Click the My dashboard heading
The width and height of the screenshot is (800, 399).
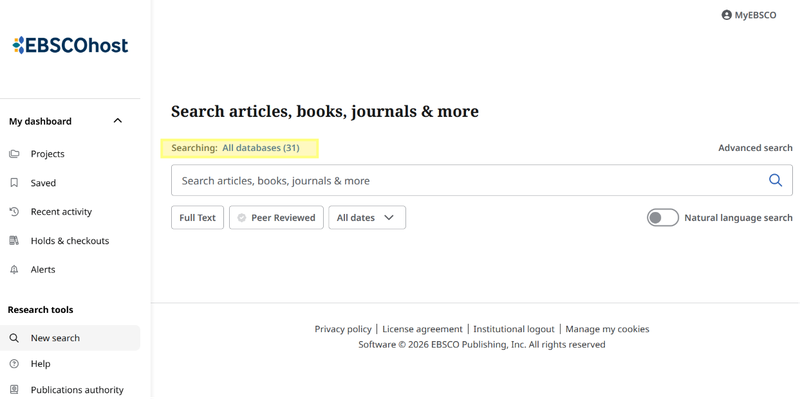[x=40, y=121]
